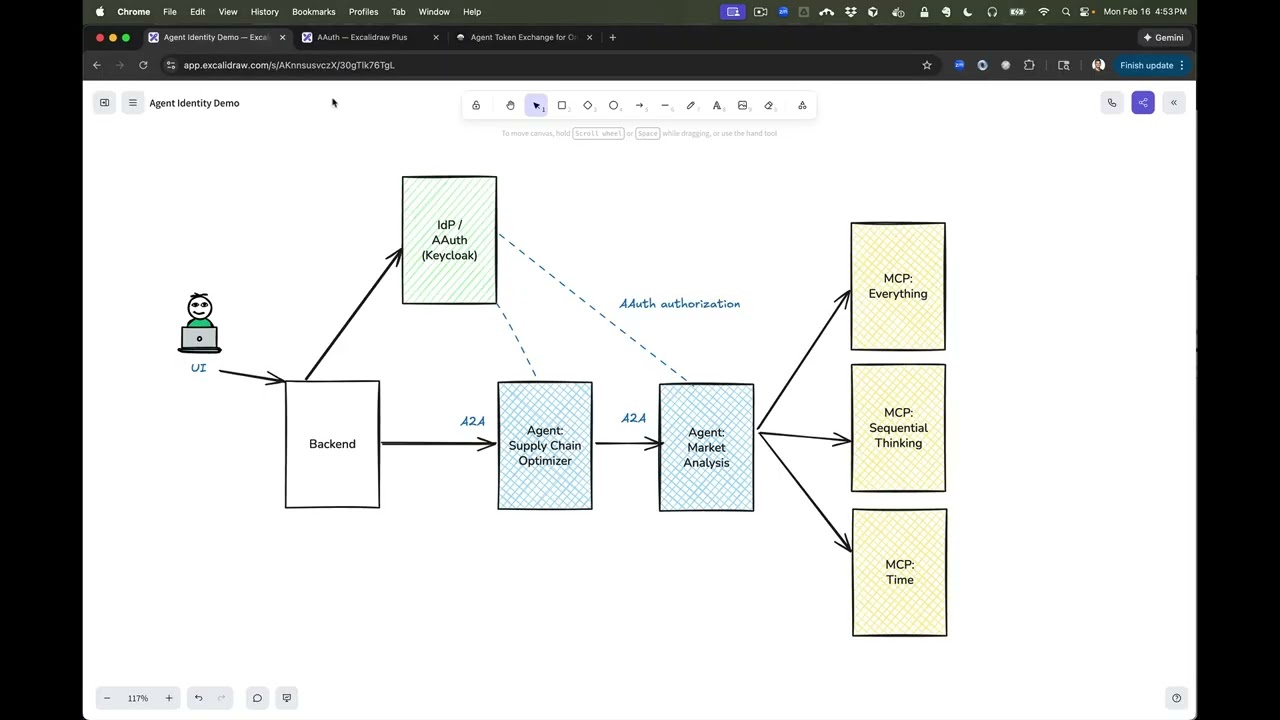Toggle the keep-tool-active lock icon
The image size is (1280, 720).
(476, 105)
